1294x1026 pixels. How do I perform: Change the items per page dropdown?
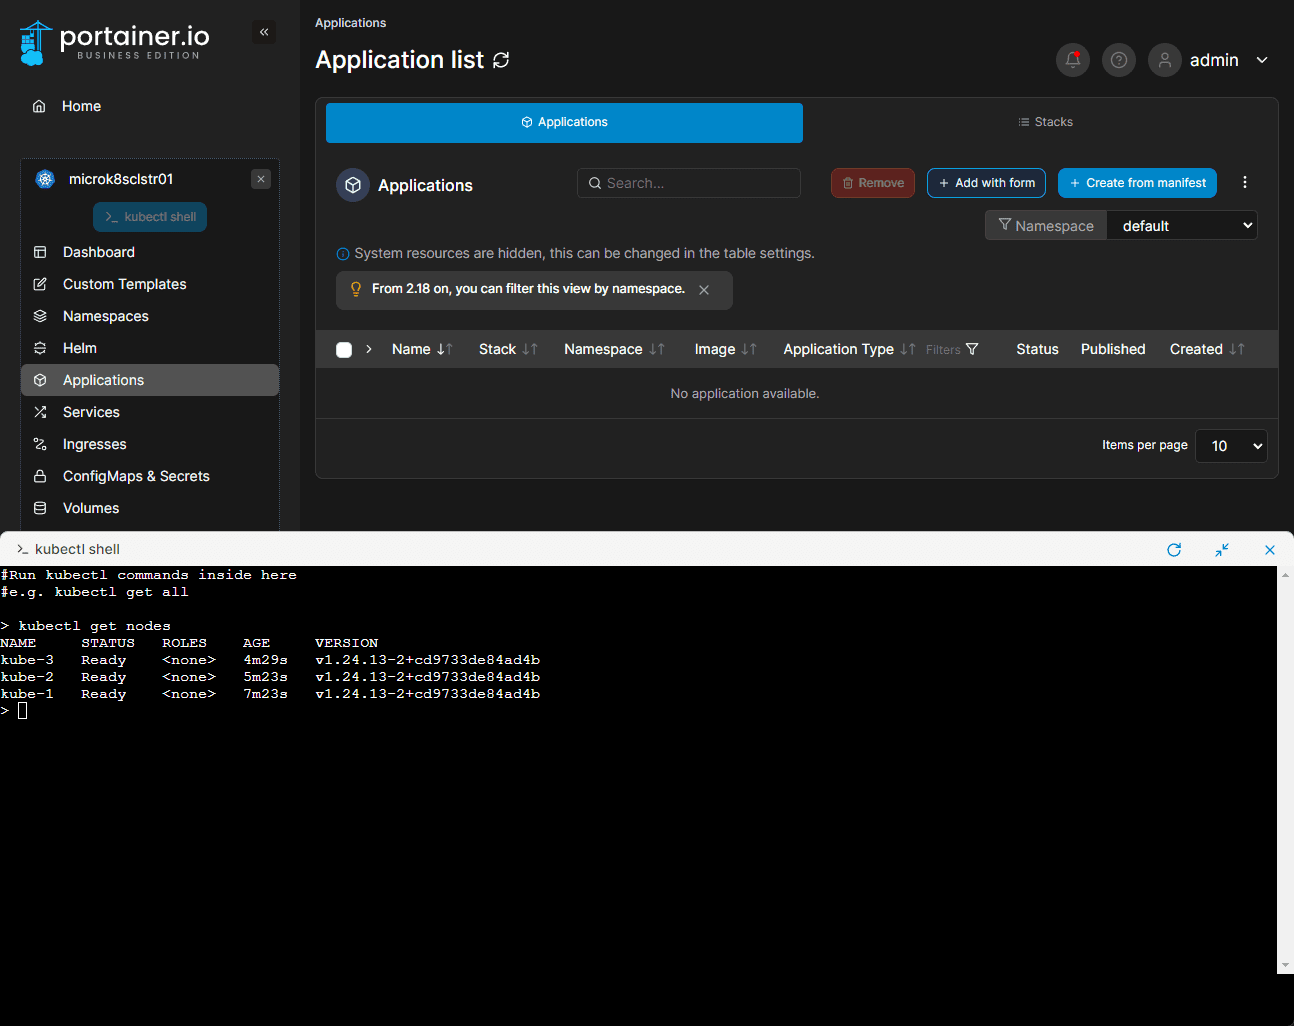pyautogui.click(x=1231, y=446)
